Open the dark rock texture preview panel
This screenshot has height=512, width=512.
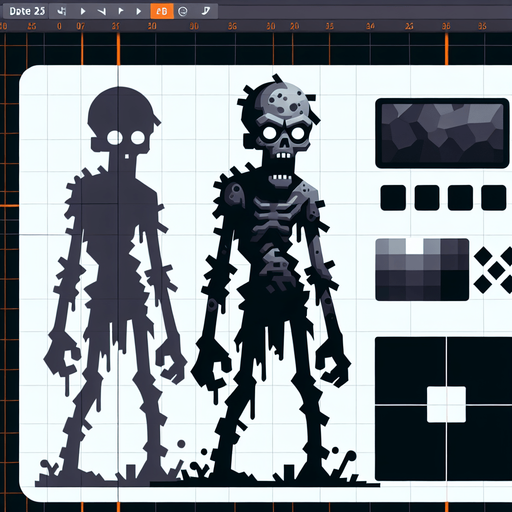[442, 133]
